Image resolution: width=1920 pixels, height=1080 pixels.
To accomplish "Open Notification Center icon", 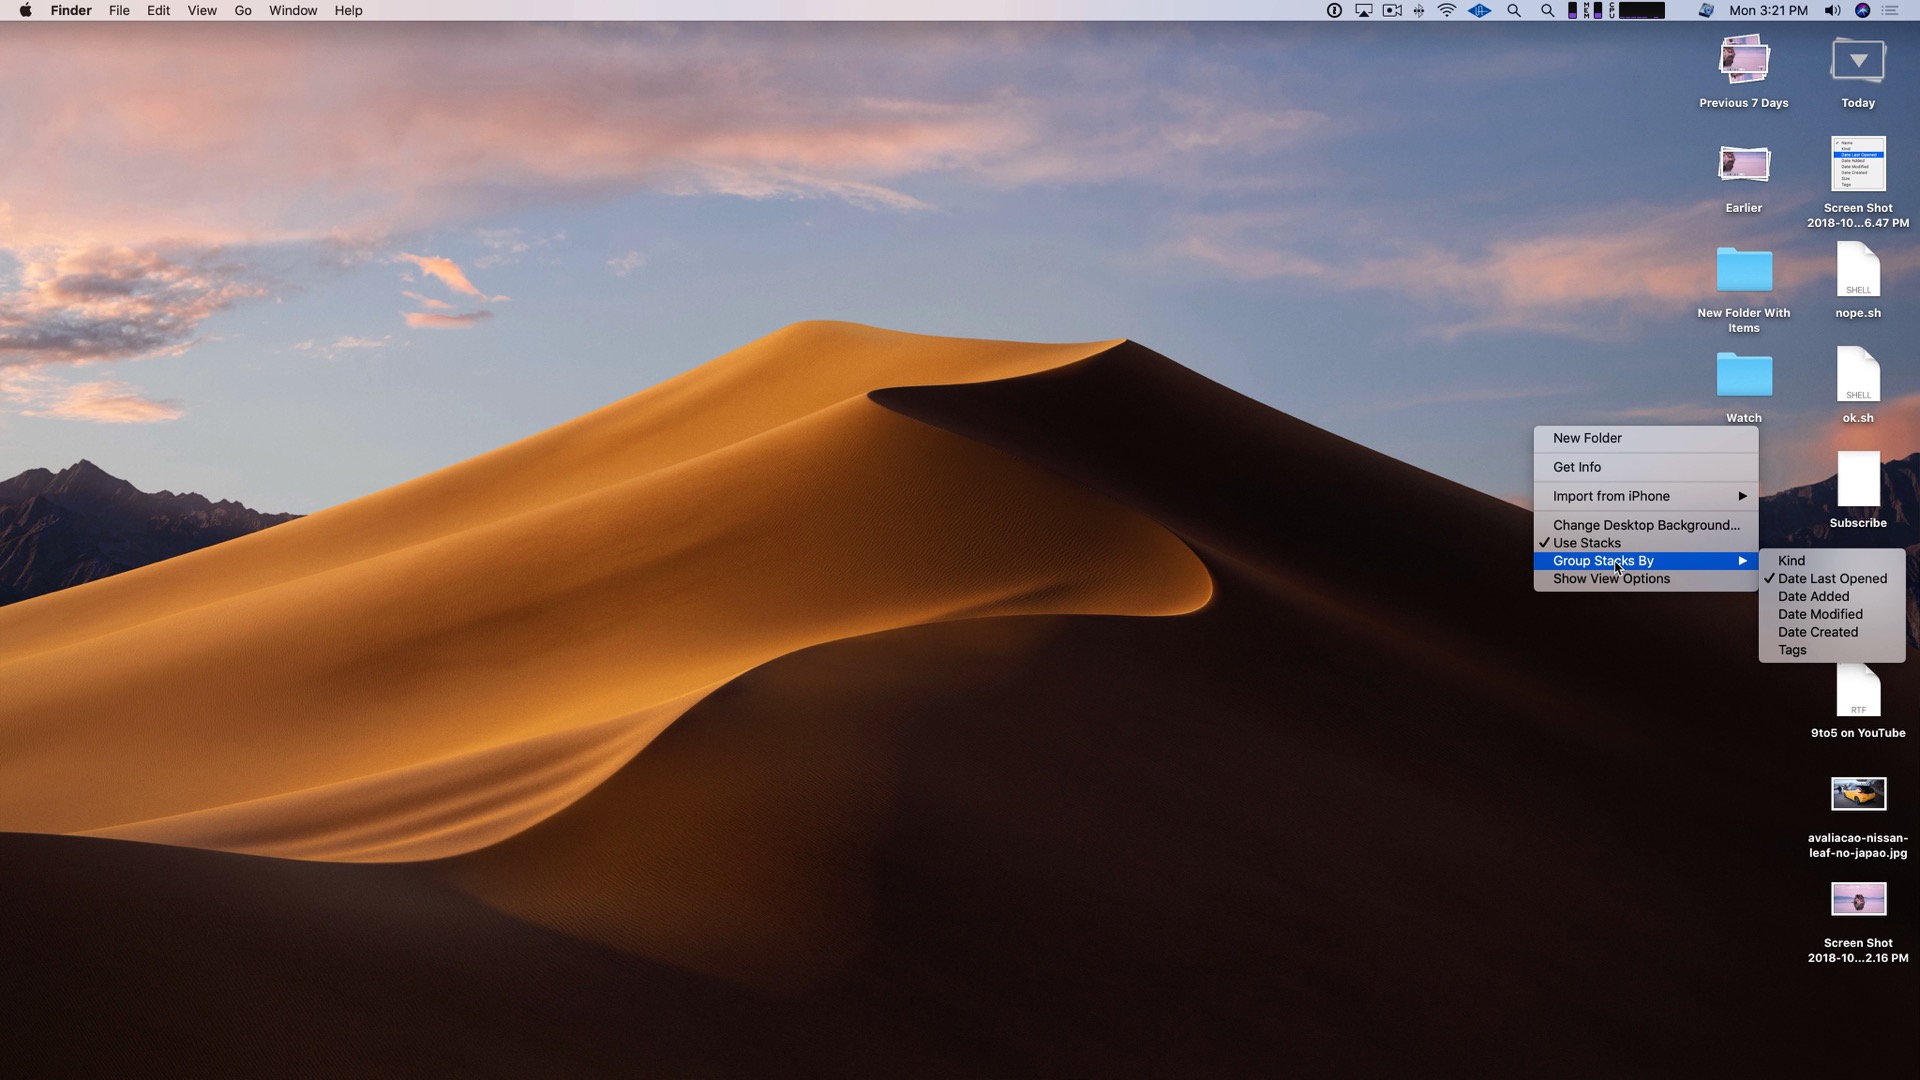I will [1890, 10].
